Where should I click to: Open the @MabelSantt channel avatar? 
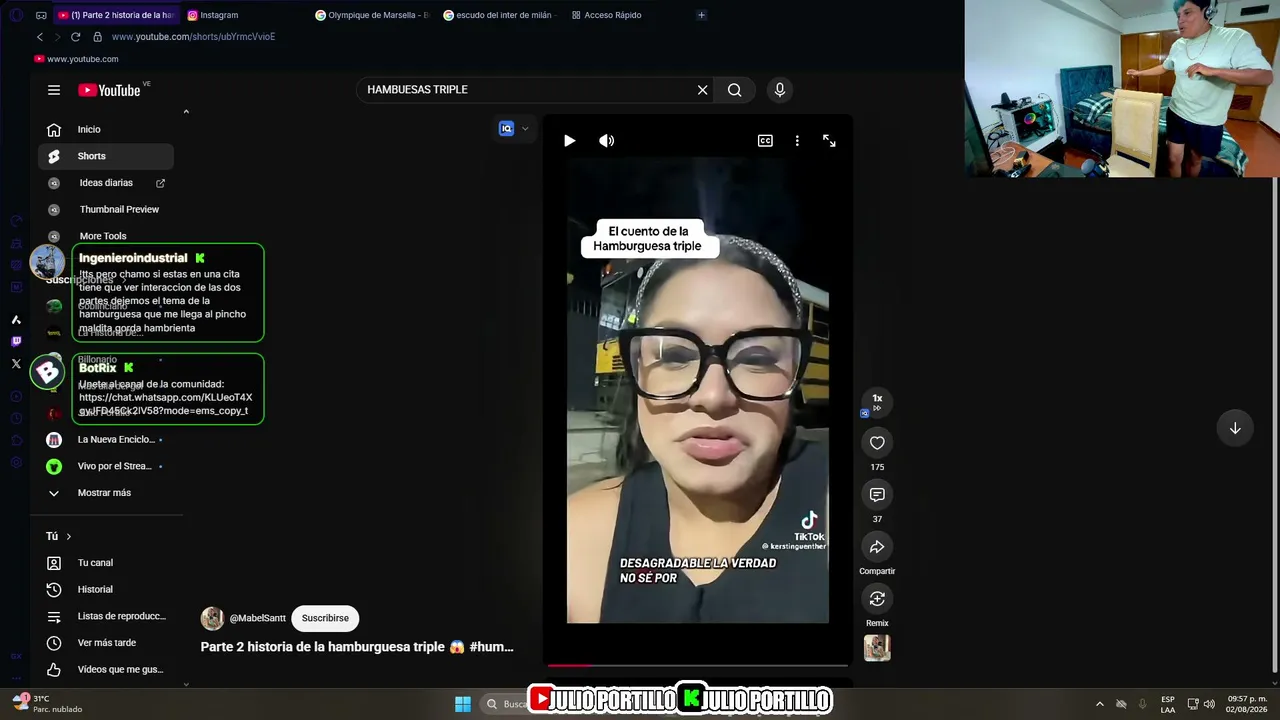212,618
